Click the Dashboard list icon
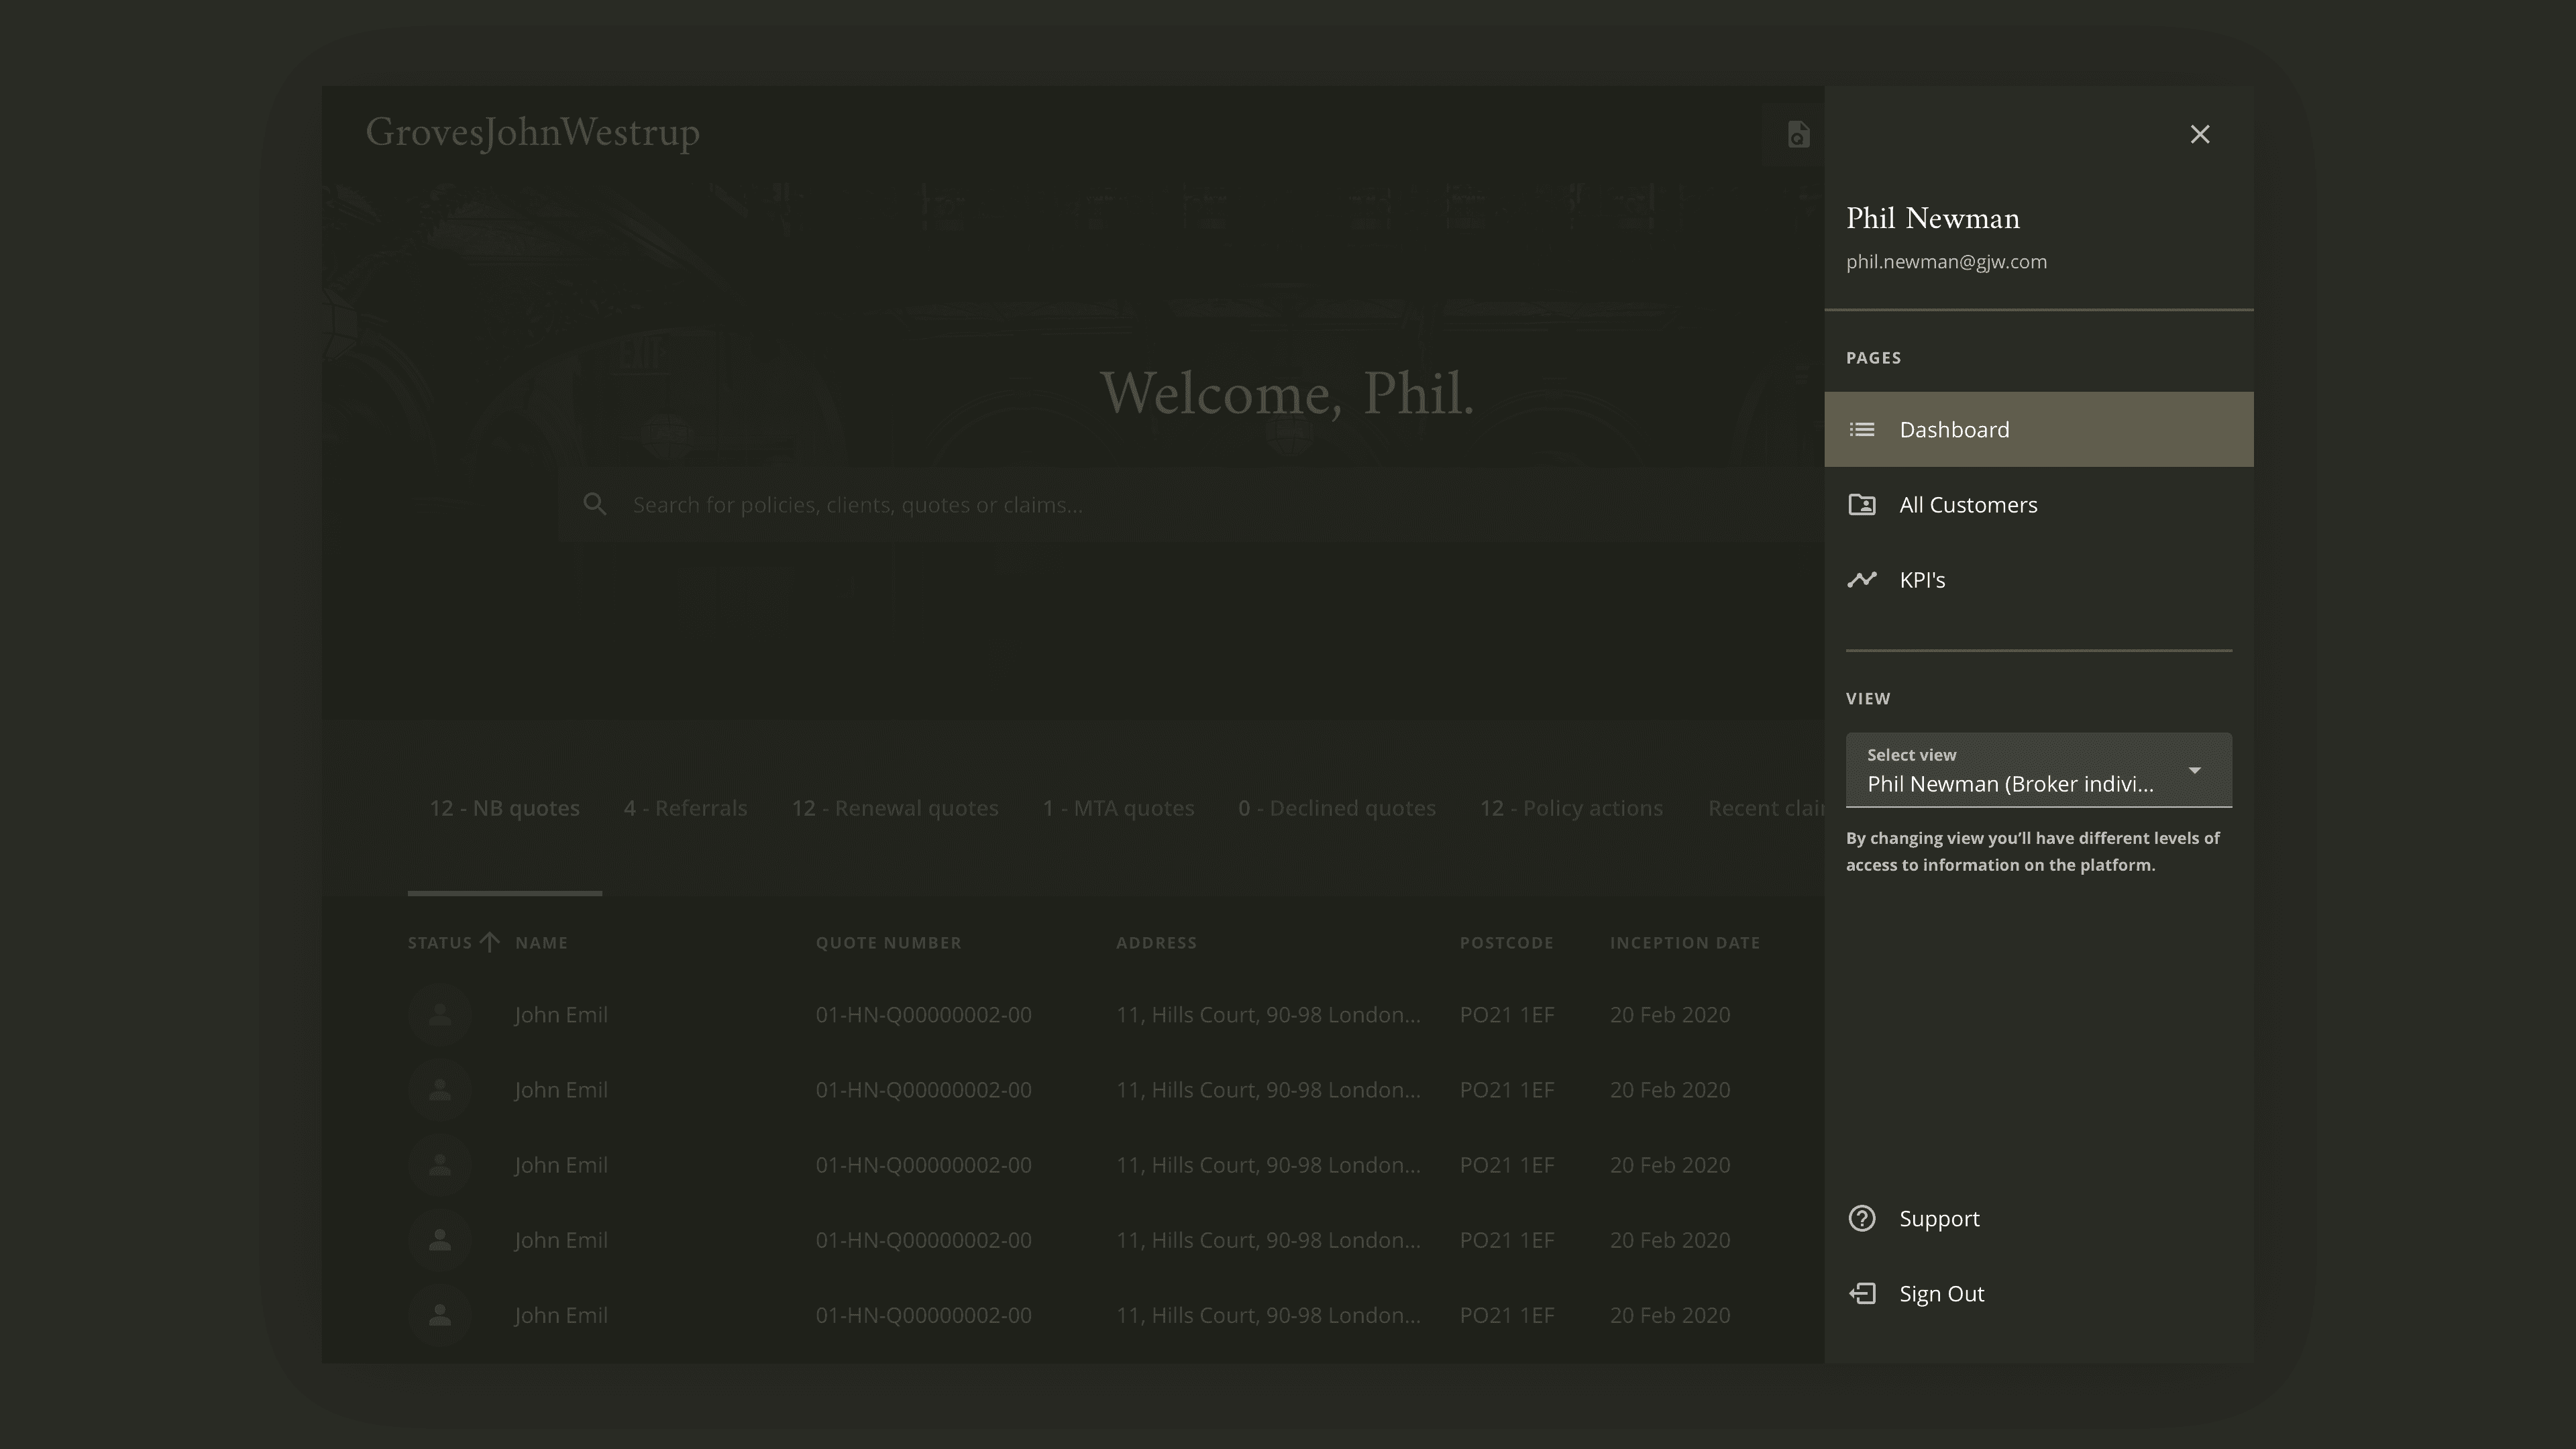The width and height of the screenshot is (2576, 1449). click(1861, 429)
